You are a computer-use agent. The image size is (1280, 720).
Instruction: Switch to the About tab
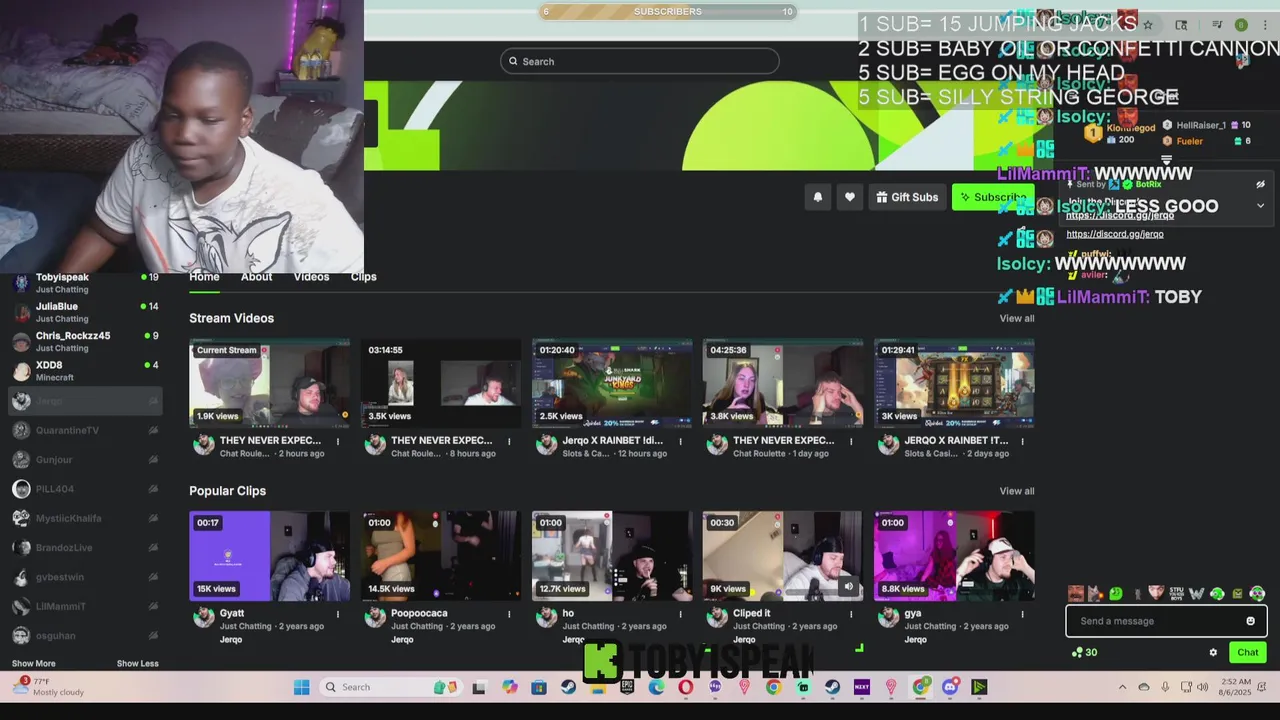[256, 277]
